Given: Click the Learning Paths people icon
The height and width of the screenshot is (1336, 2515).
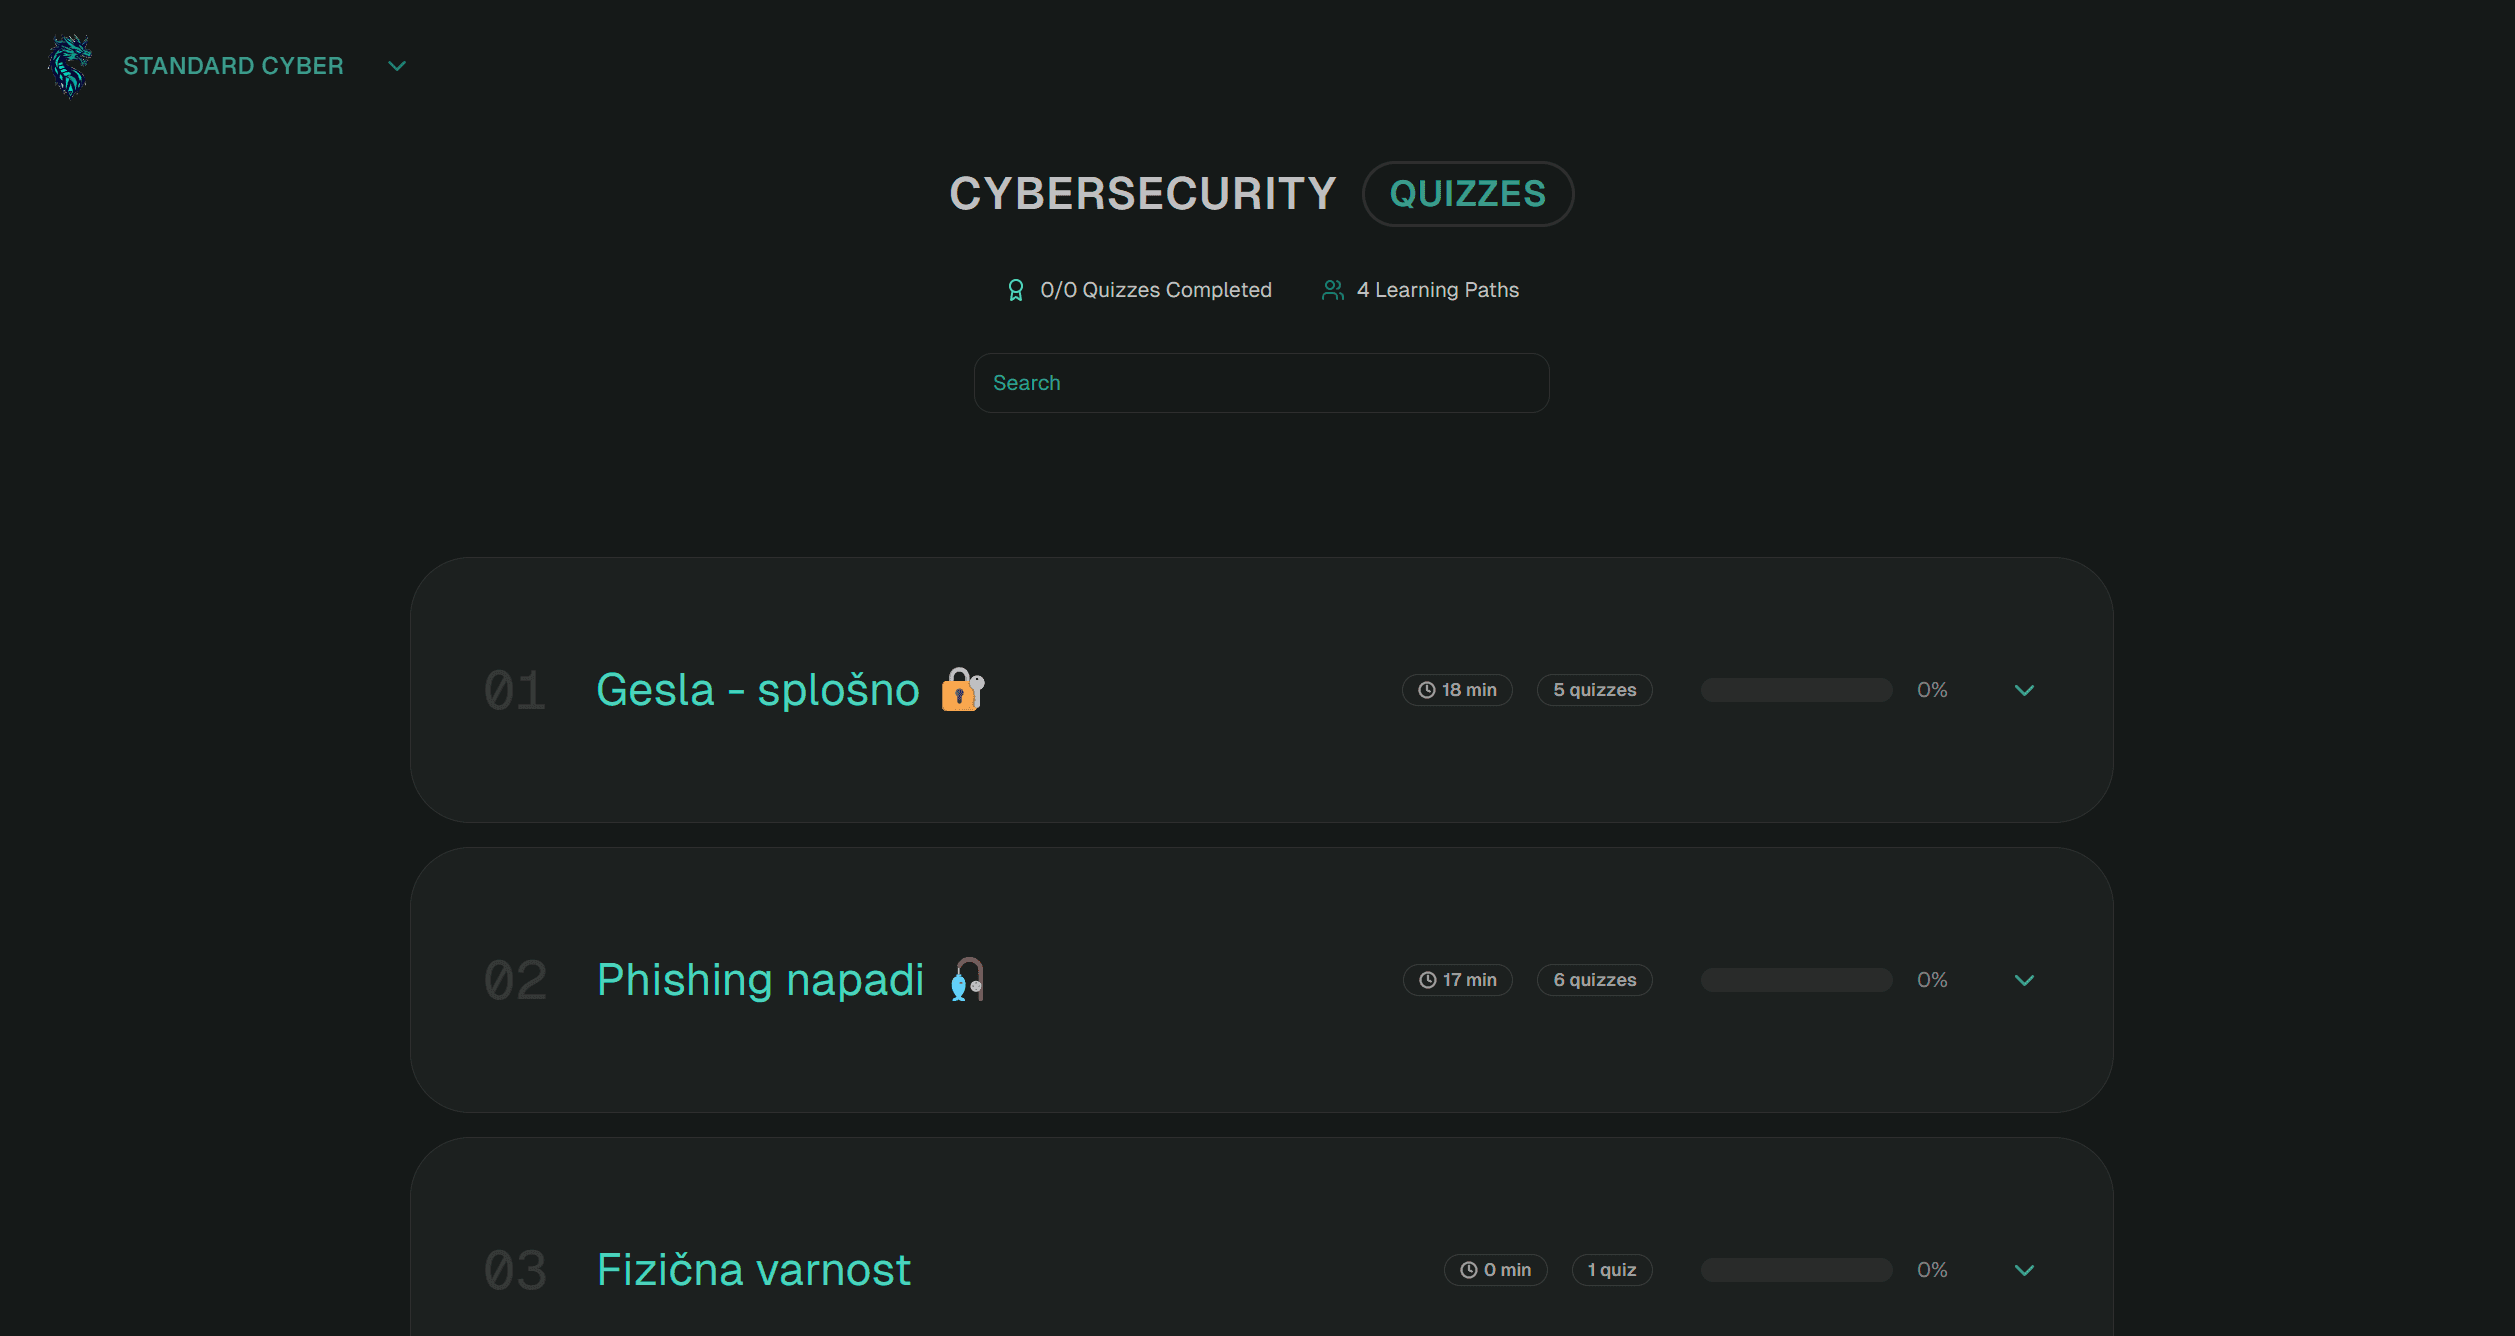Looking at the screenshot, I should [1332, 290].
